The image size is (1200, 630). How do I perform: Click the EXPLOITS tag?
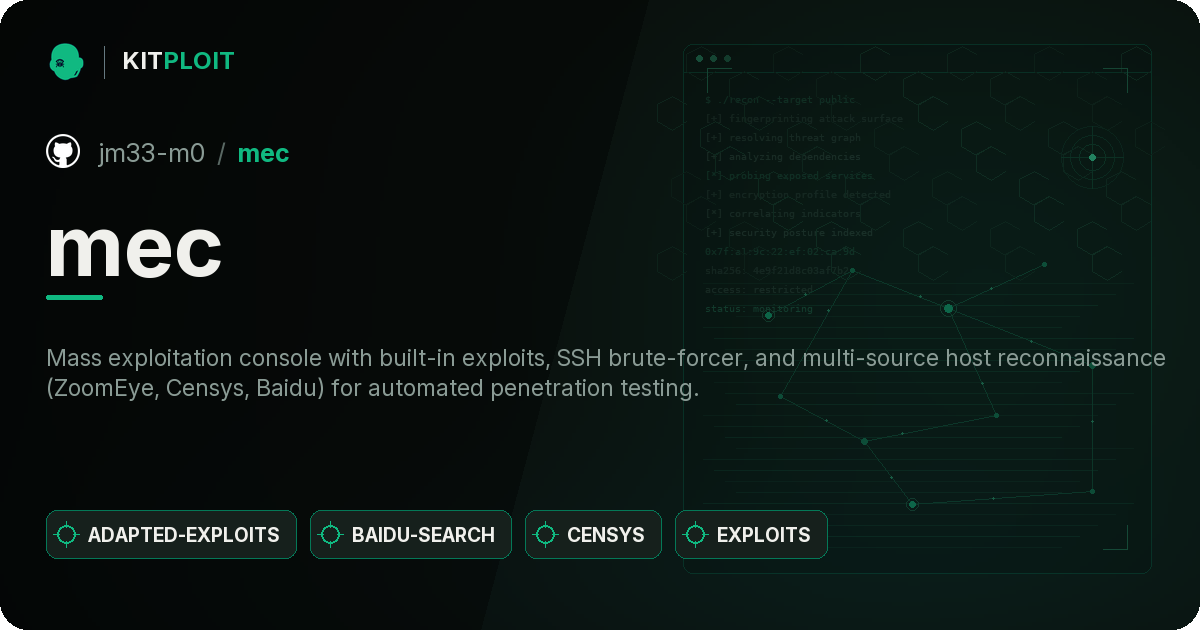tap(751, 535)
